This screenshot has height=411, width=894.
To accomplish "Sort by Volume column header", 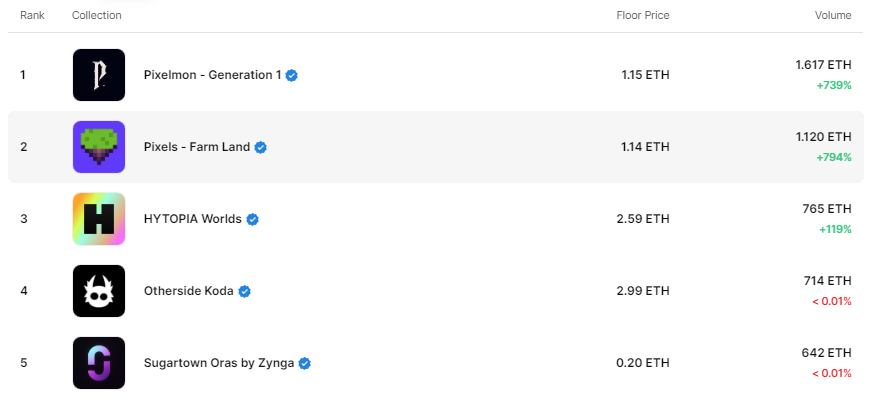I will [833, 15].
